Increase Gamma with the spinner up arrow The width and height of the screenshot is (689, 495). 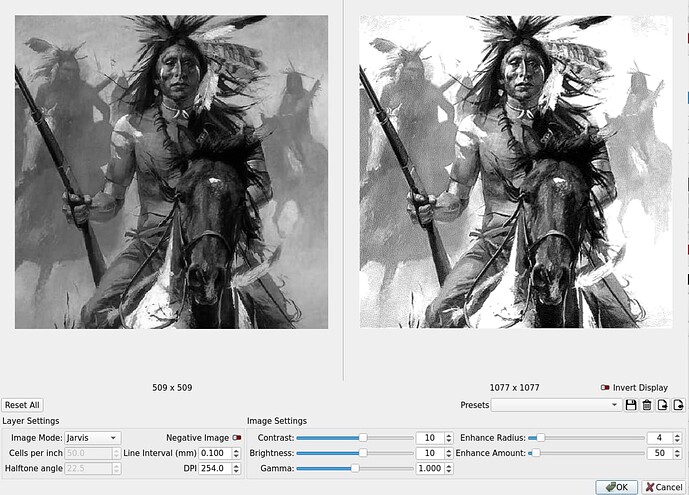(449, 466)
